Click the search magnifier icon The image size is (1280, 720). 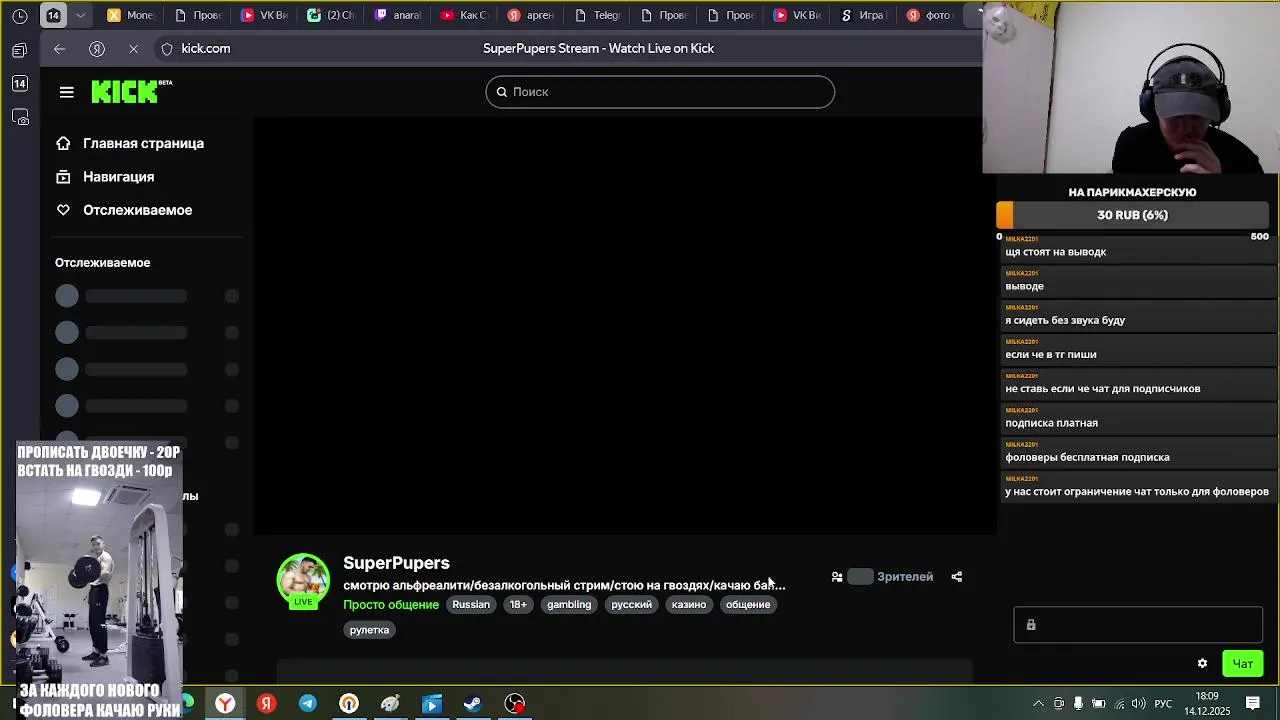502,92
